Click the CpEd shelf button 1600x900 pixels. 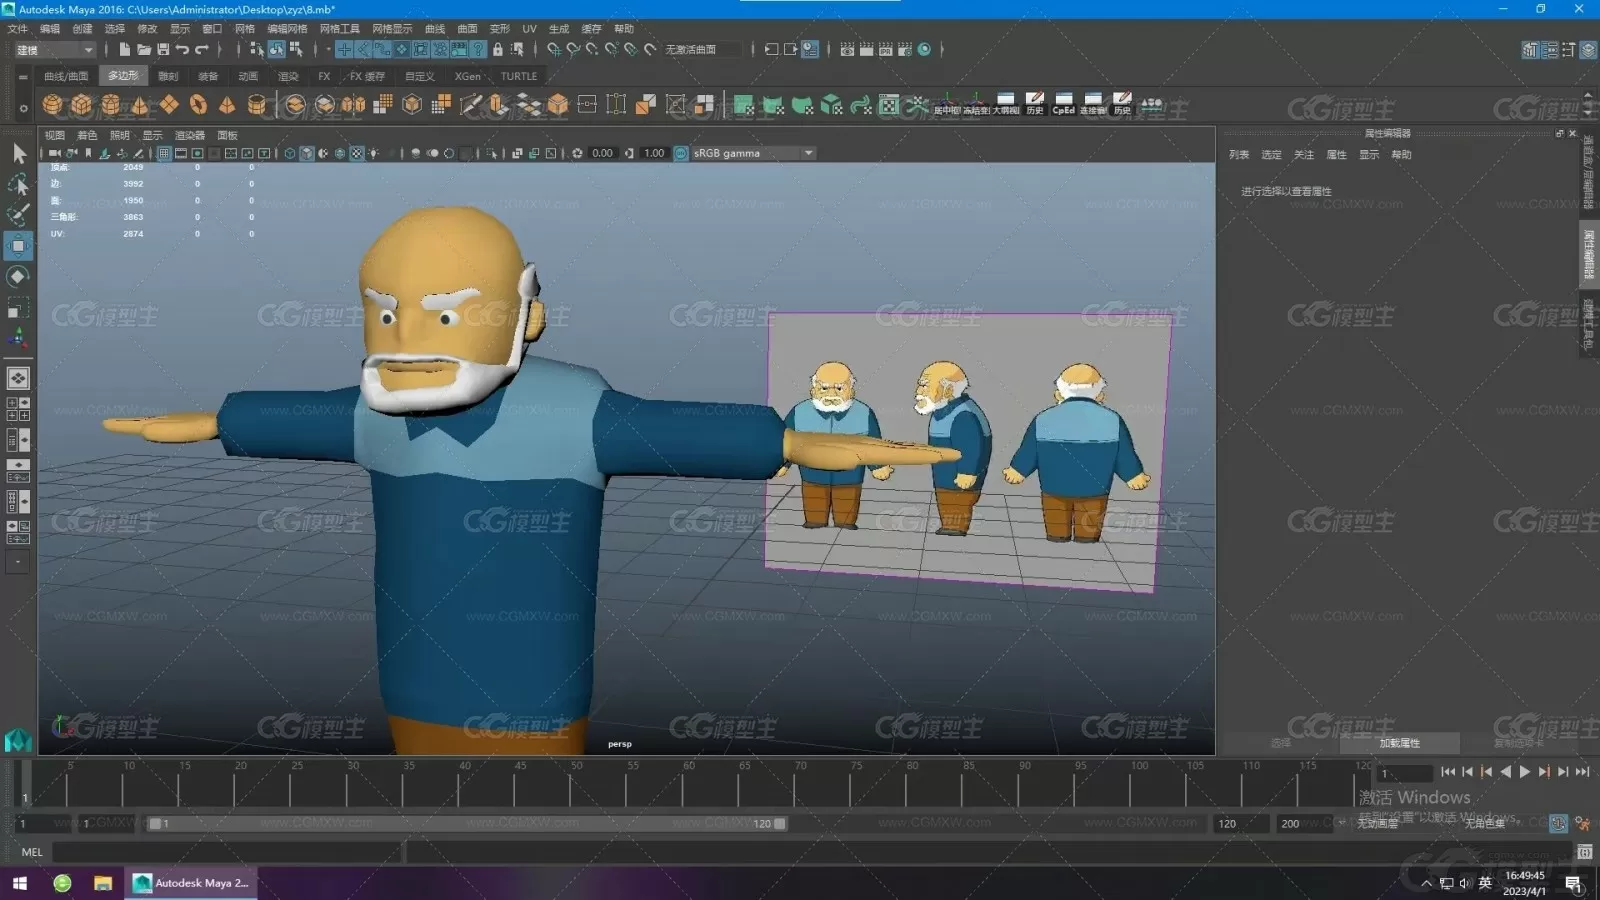tap(1063, 104)
